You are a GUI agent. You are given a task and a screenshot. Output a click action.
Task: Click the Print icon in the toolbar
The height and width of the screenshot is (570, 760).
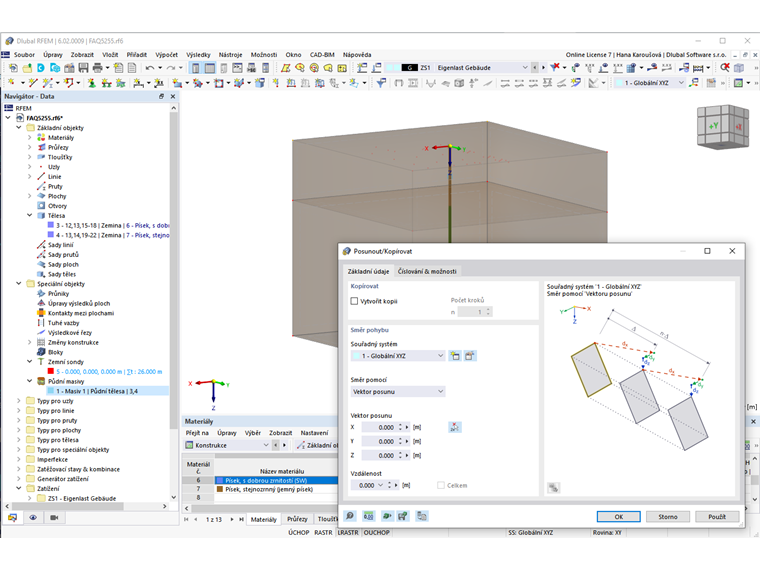[97, 68]
